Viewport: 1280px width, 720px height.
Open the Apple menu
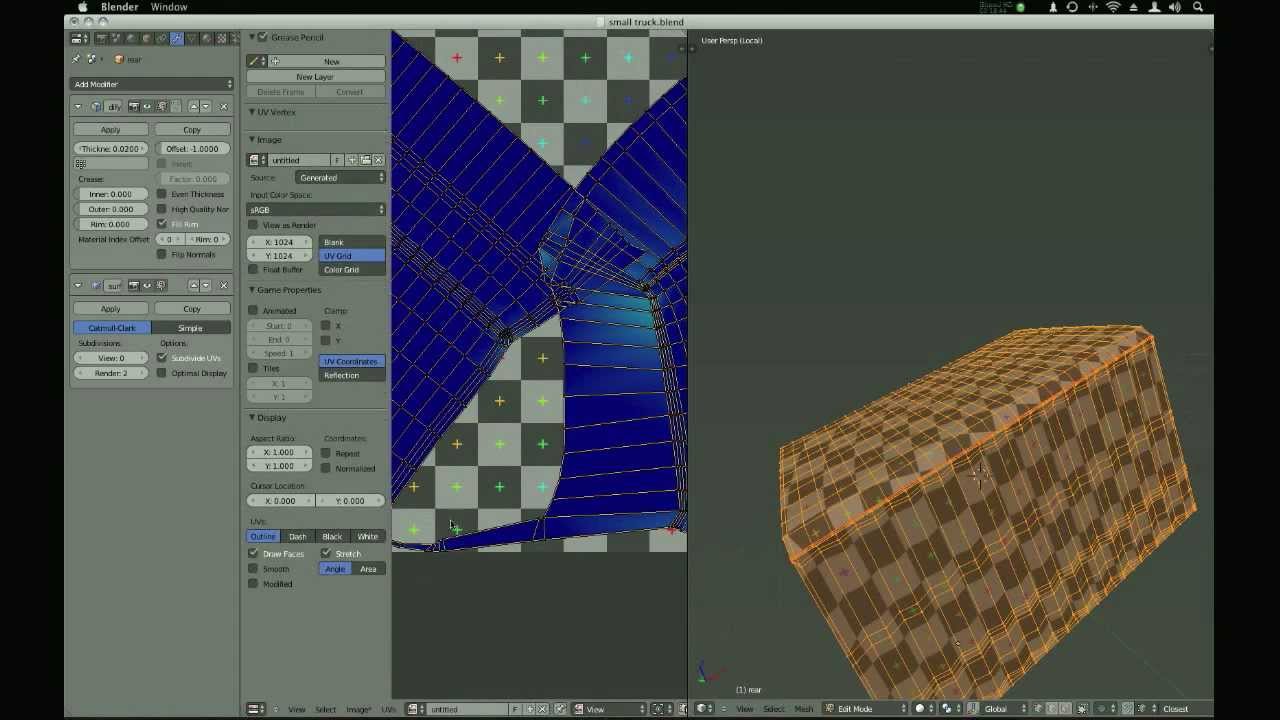click(x=82, y=7)
